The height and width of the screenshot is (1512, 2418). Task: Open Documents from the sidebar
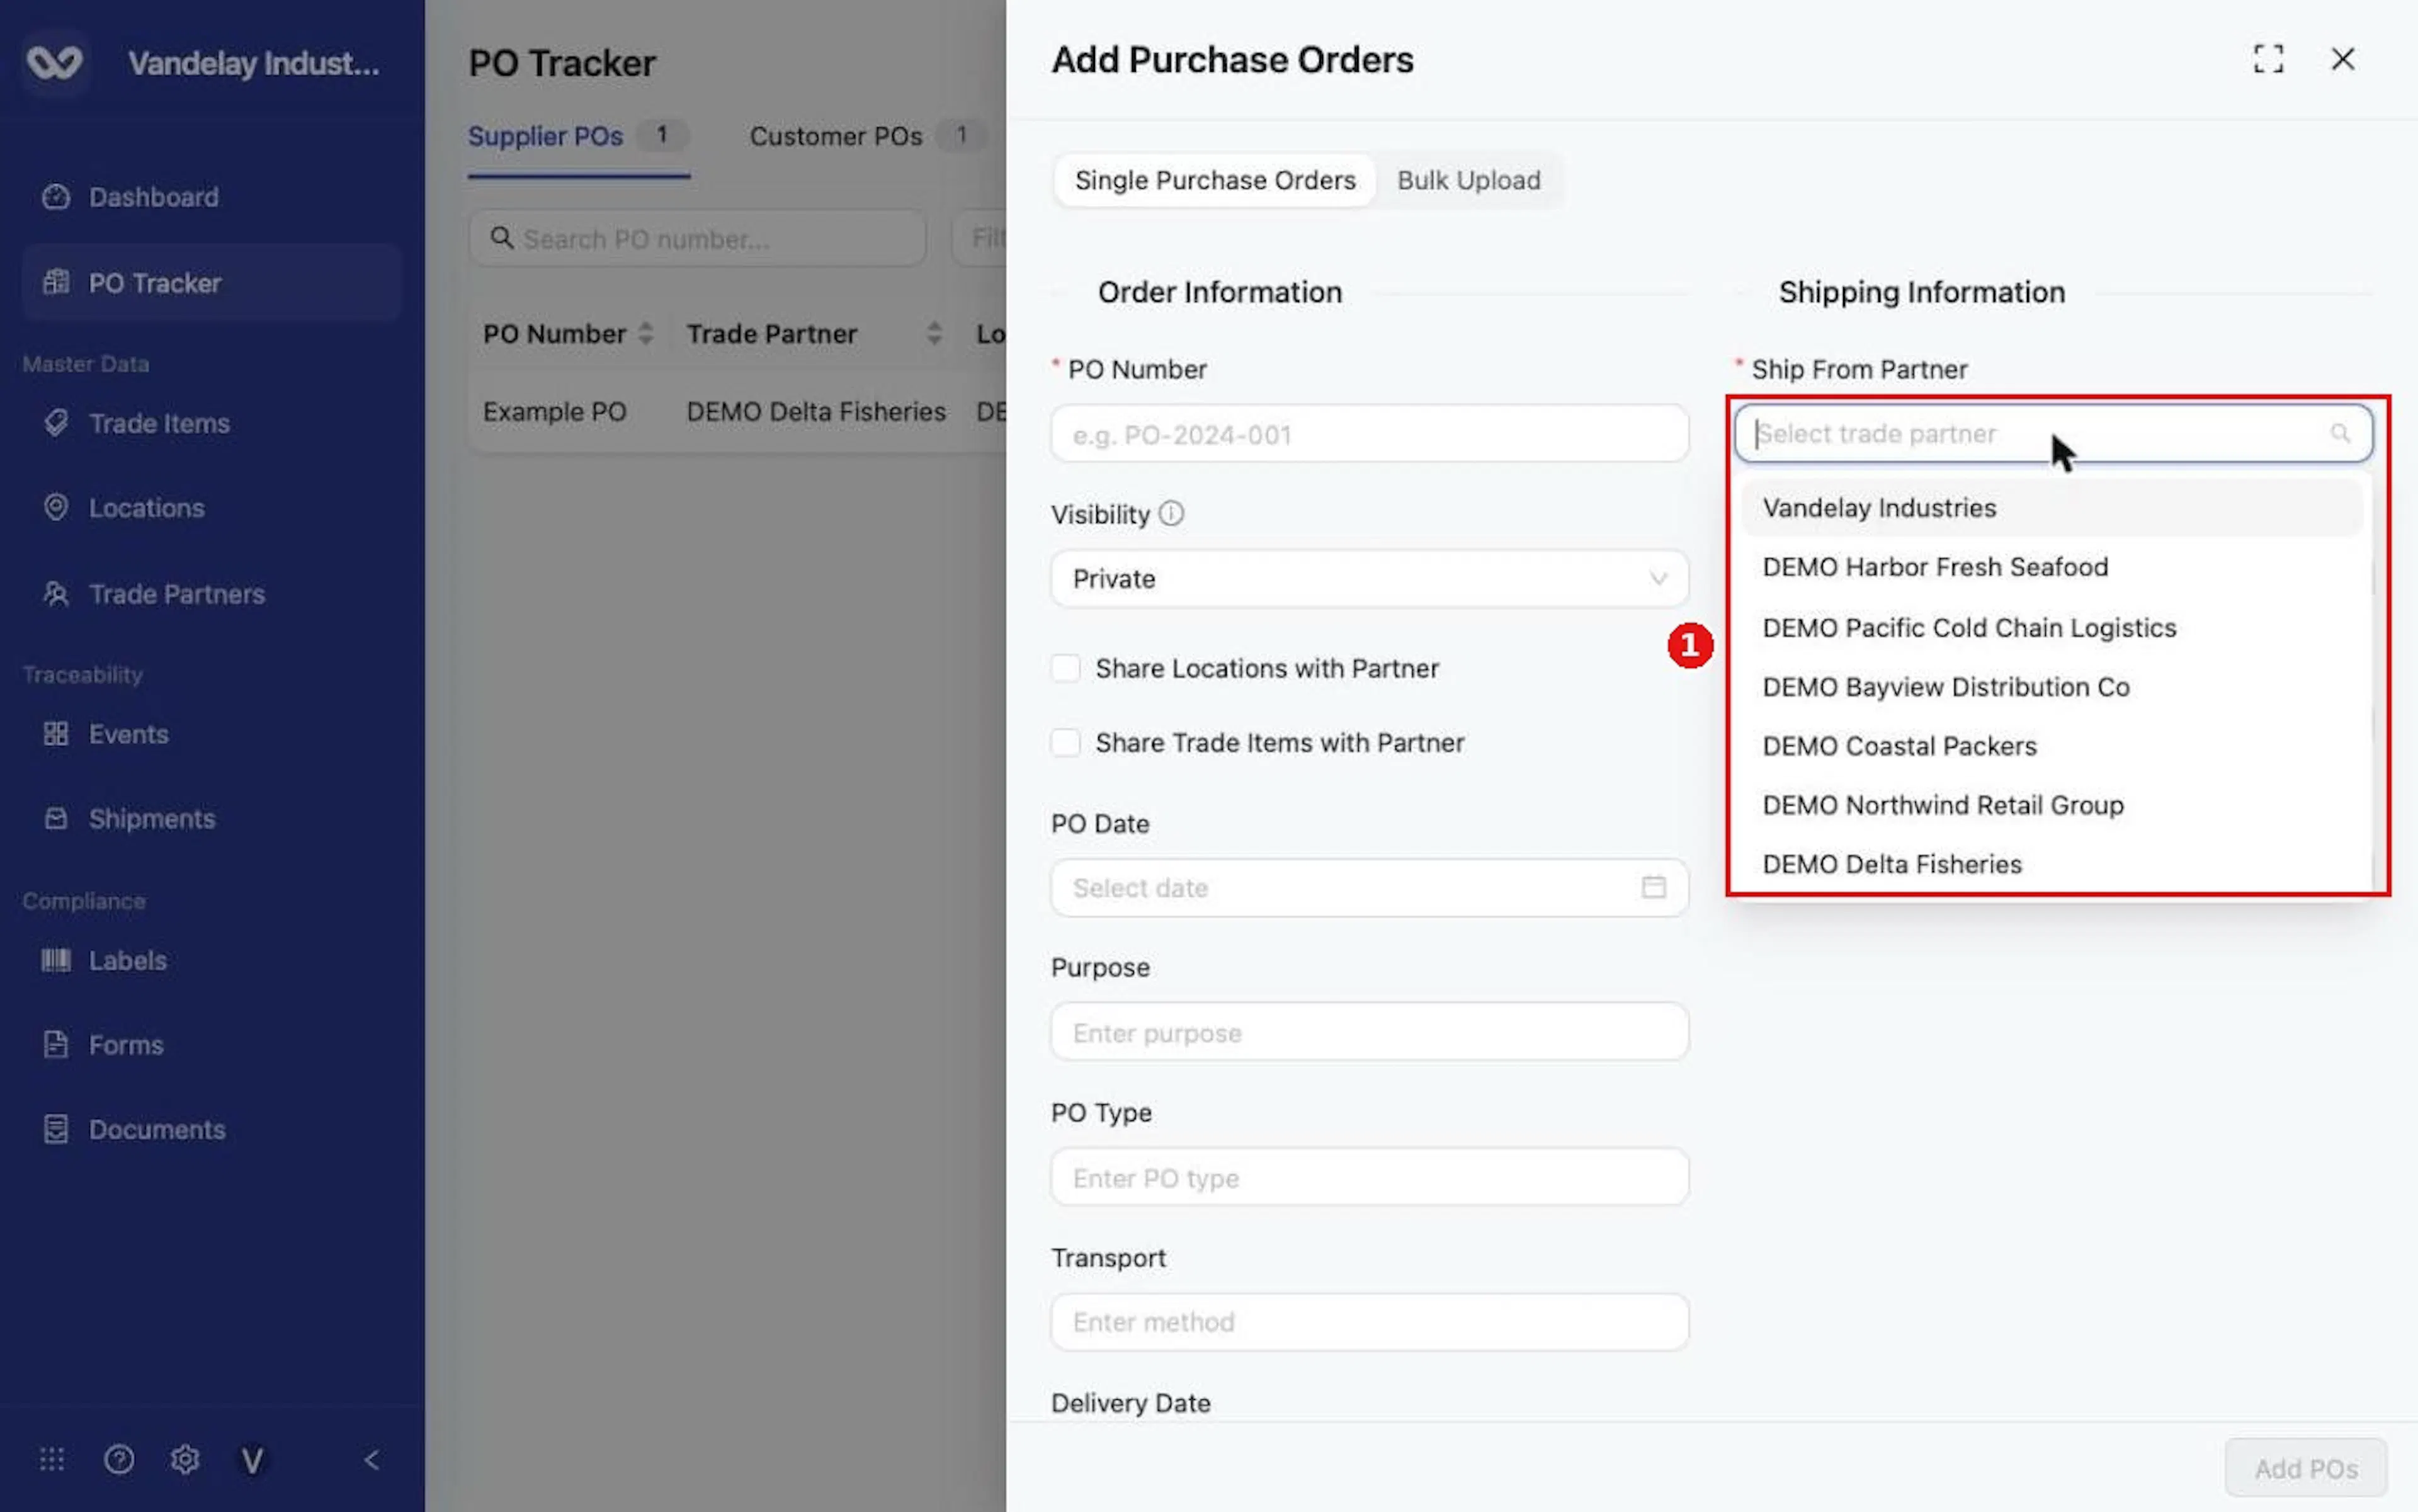(211, 1130)
